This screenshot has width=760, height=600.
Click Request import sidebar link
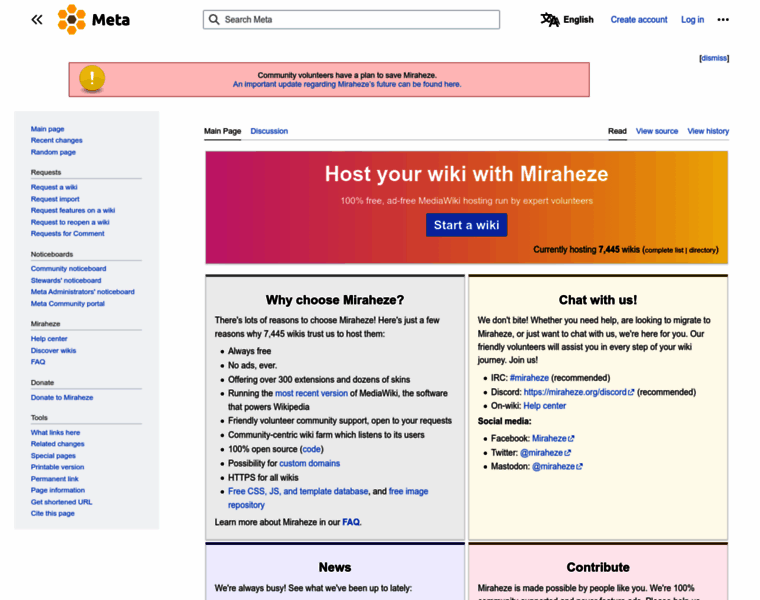tap(55, 199)
